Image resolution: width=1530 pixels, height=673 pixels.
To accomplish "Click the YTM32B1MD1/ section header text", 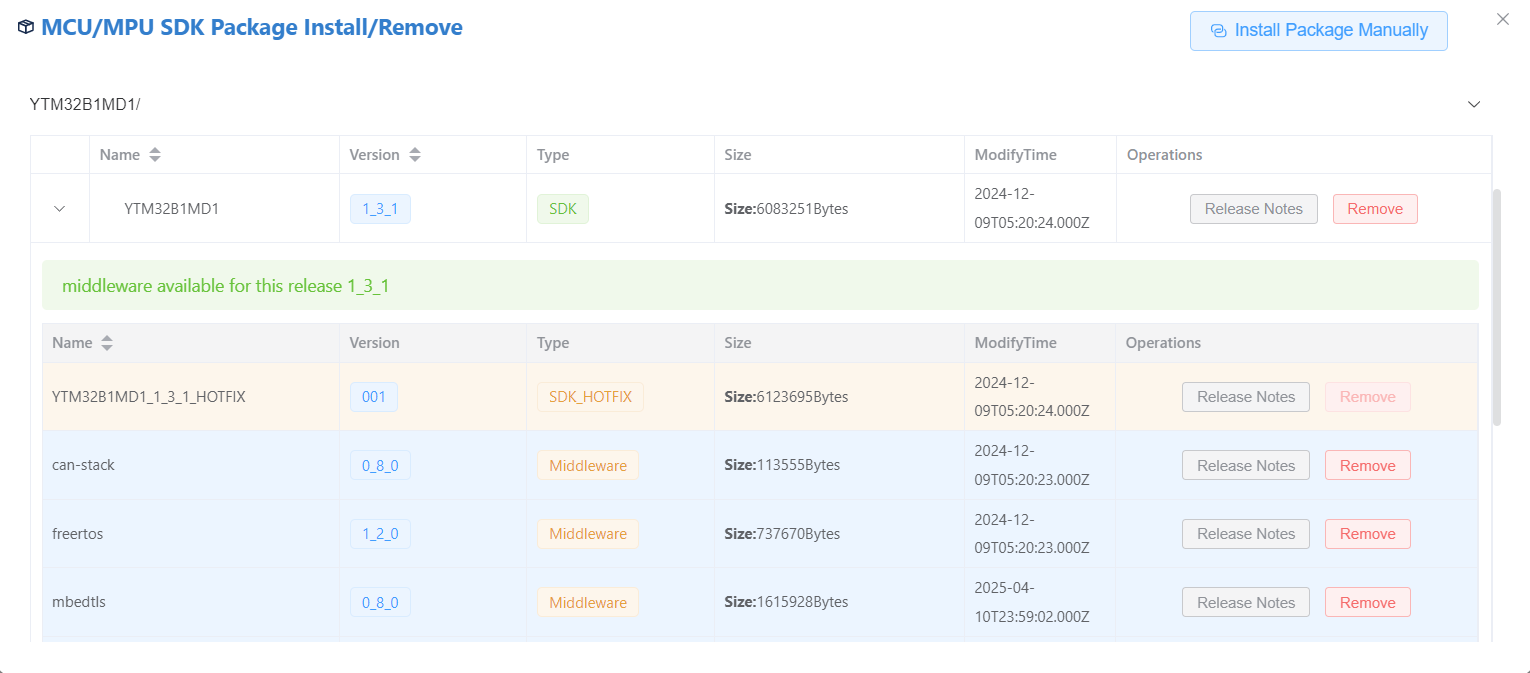I will 85,104.
